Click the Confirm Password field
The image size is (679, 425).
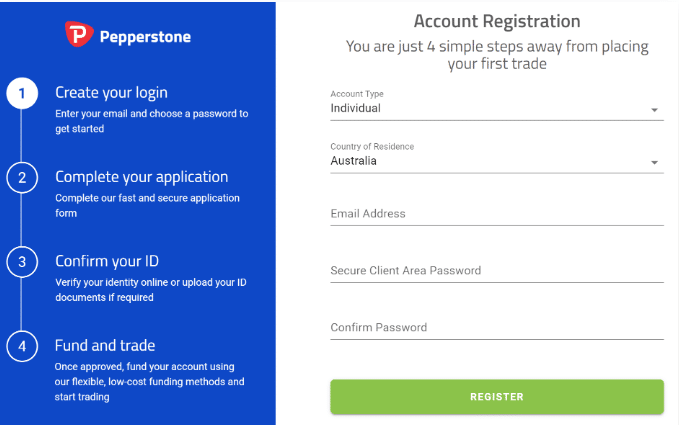[x=496, y=328]
